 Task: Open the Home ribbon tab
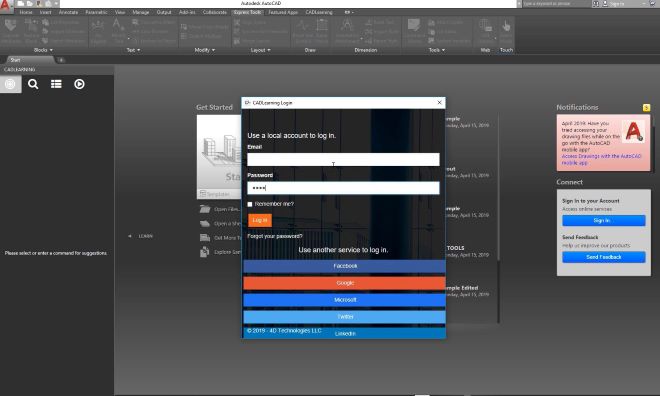pyautogui.click(x=26, y=13)
